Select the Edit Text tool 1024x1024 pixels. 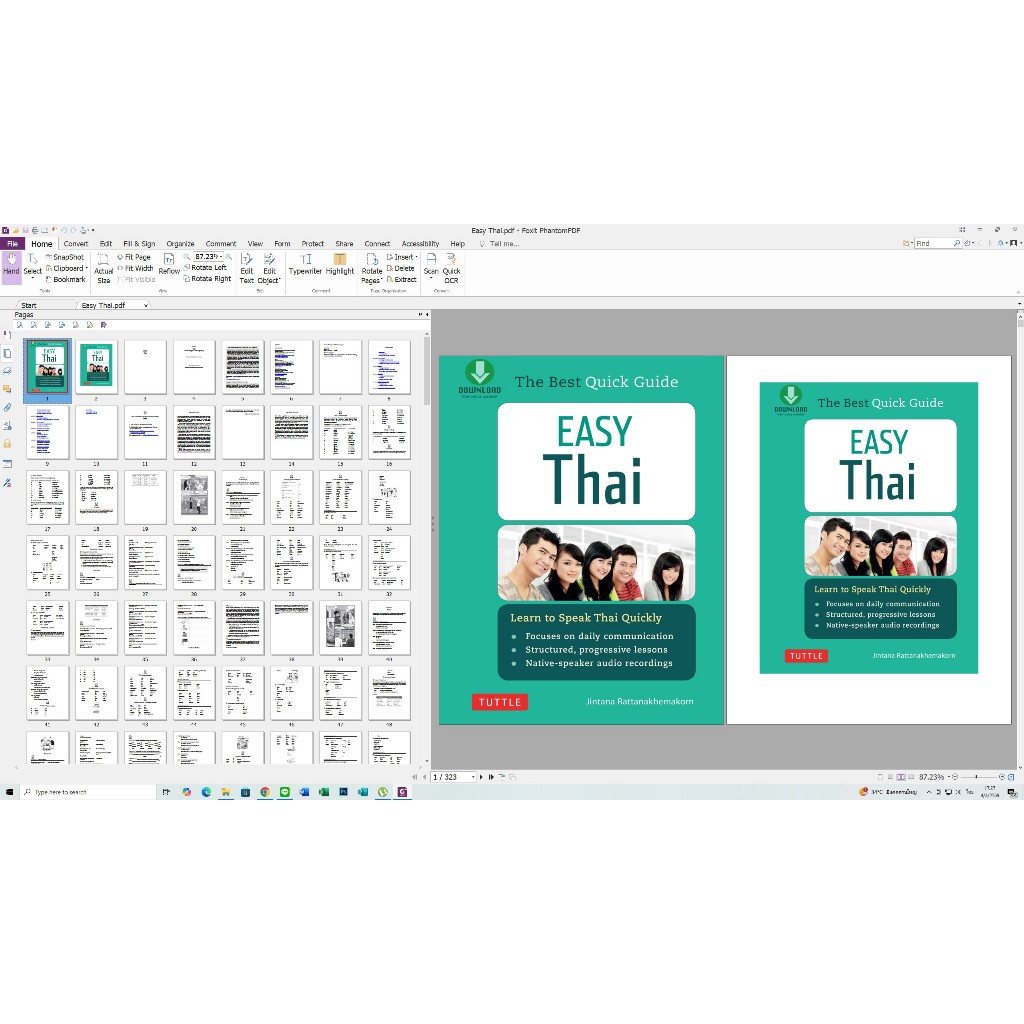pos(247,268)
